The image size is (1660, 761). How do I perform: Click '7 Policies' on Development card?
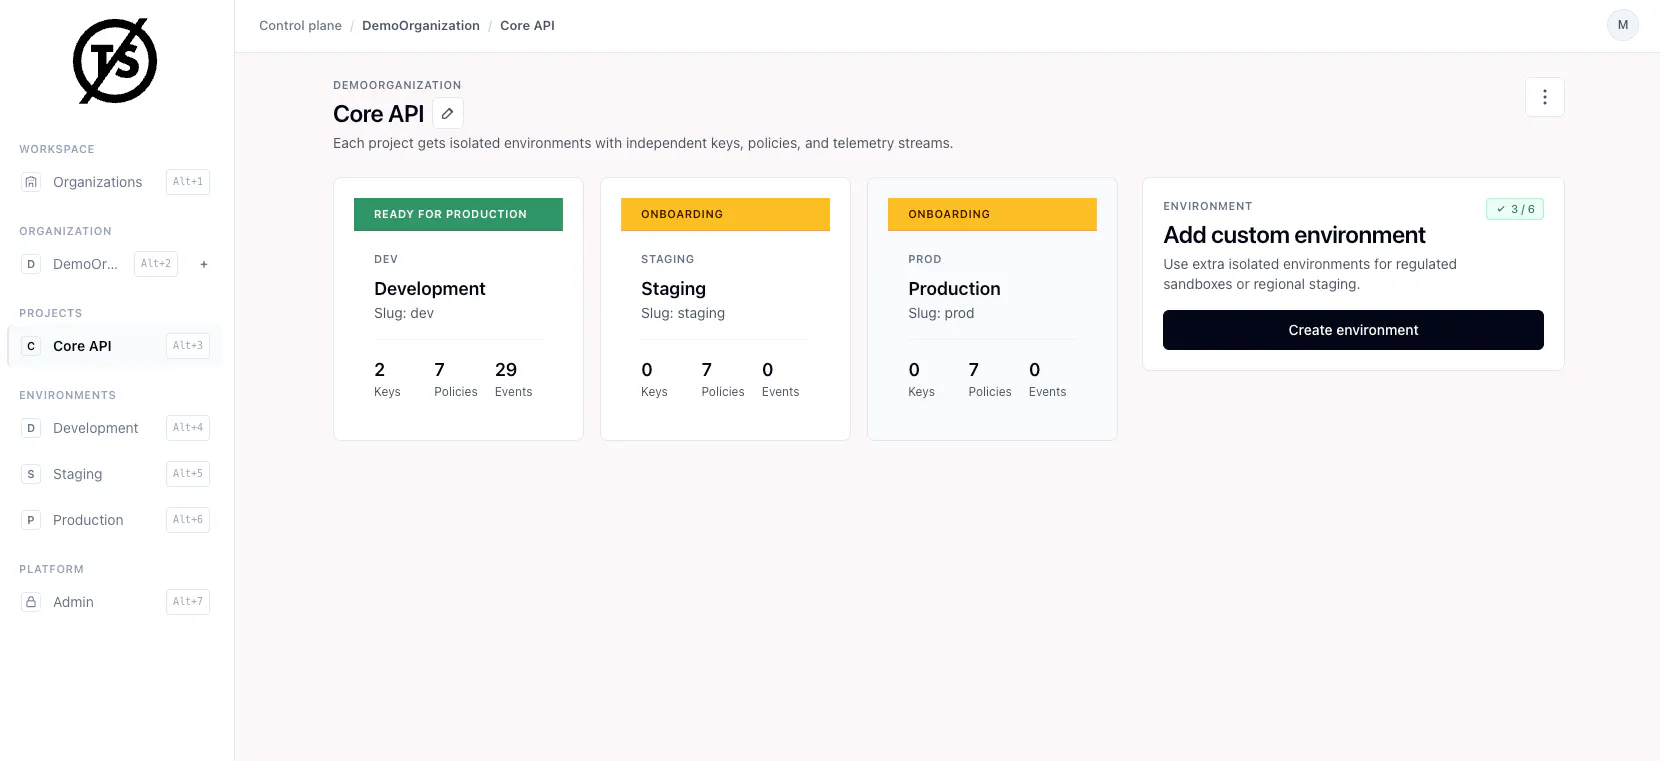pyautogui.click(x=456, y=379)
